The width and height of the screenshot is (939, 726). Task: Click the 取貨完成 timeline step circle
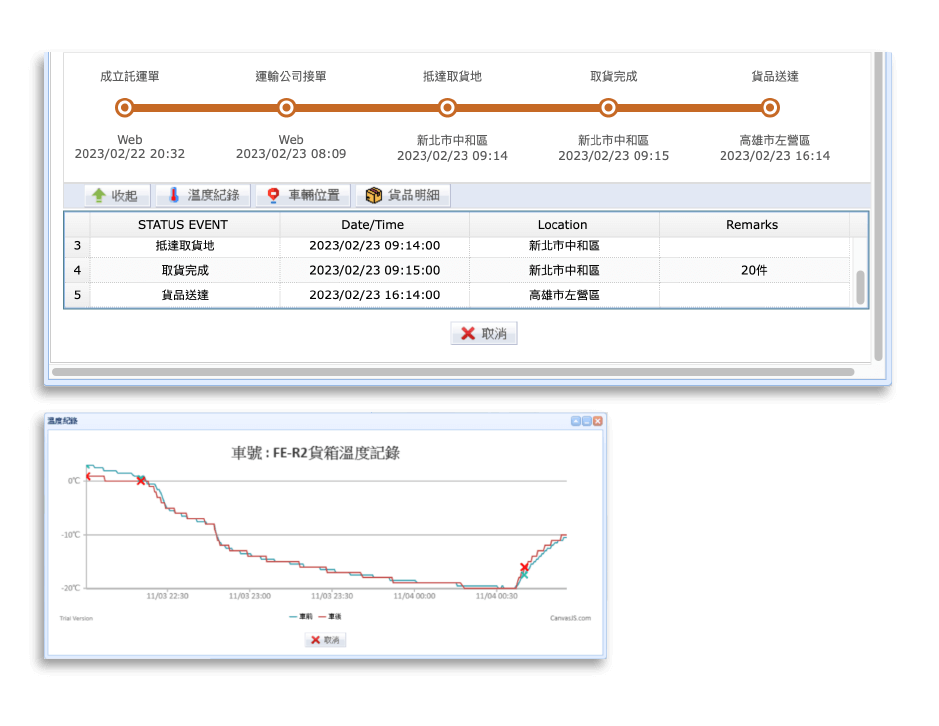(x=608, y=108)
